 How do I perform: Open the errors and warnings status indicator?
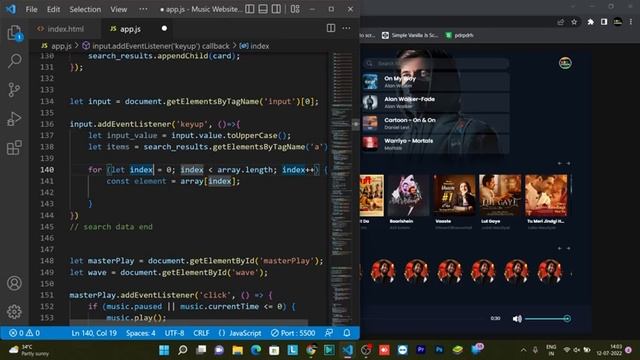[x=24, y=333]
